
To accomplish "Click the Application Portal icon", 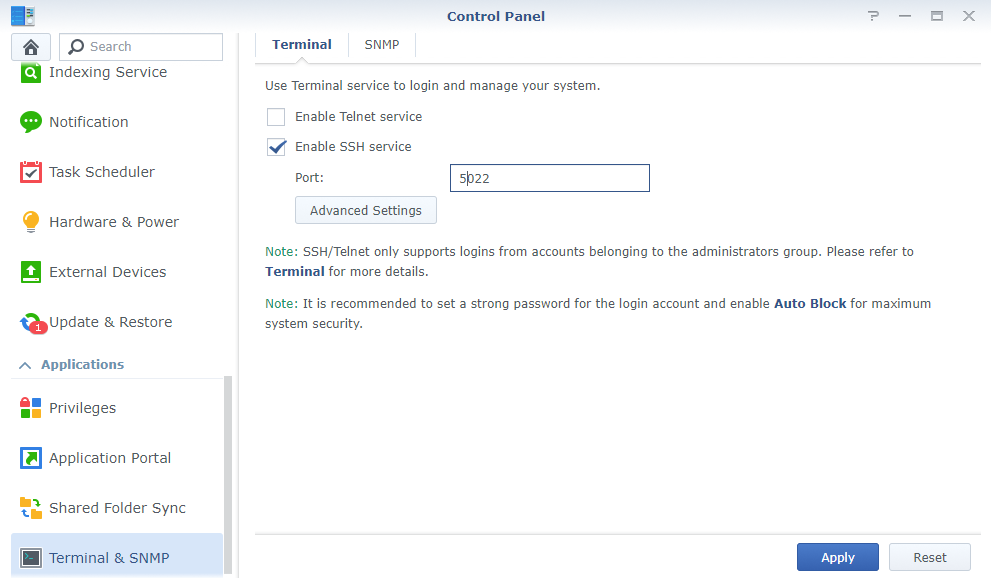I will [x=30, y=458].
